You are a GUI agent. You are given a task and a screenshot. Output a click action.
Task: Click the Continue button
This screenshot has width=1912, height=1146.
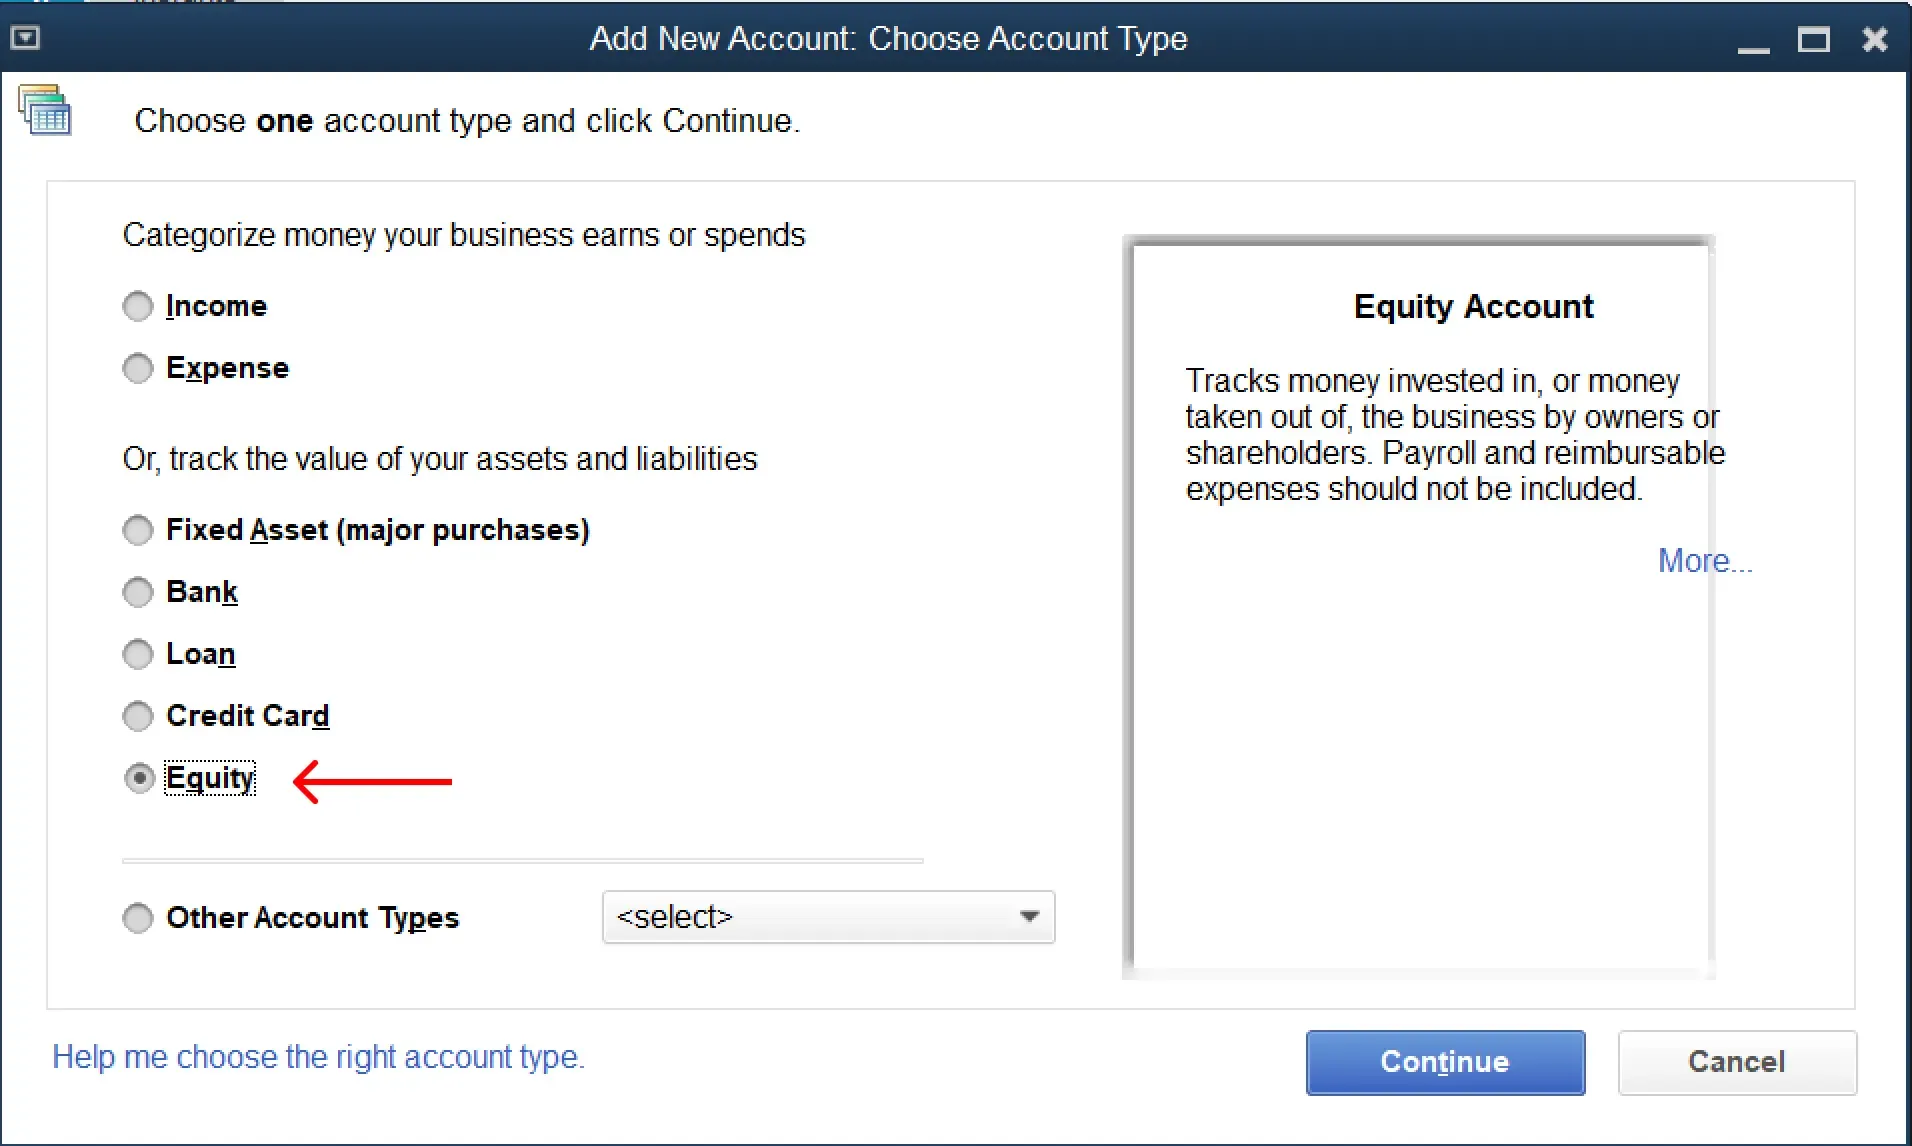1445,1062
